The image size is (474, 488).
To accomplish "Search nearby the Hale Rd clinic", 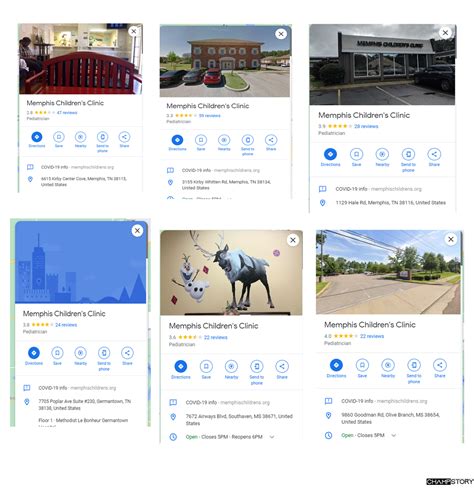I will [382, 154].
